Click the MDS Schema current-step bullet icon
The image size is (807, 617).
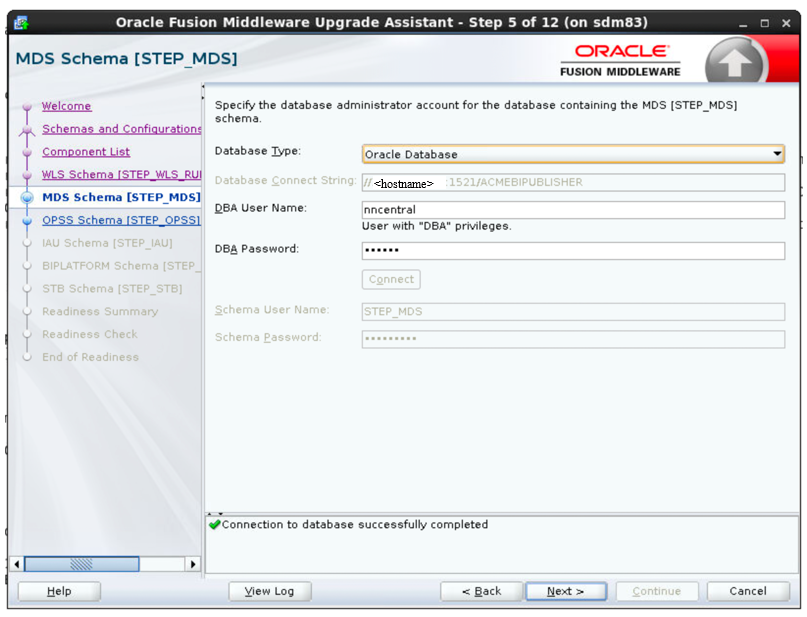coord(27,198)
